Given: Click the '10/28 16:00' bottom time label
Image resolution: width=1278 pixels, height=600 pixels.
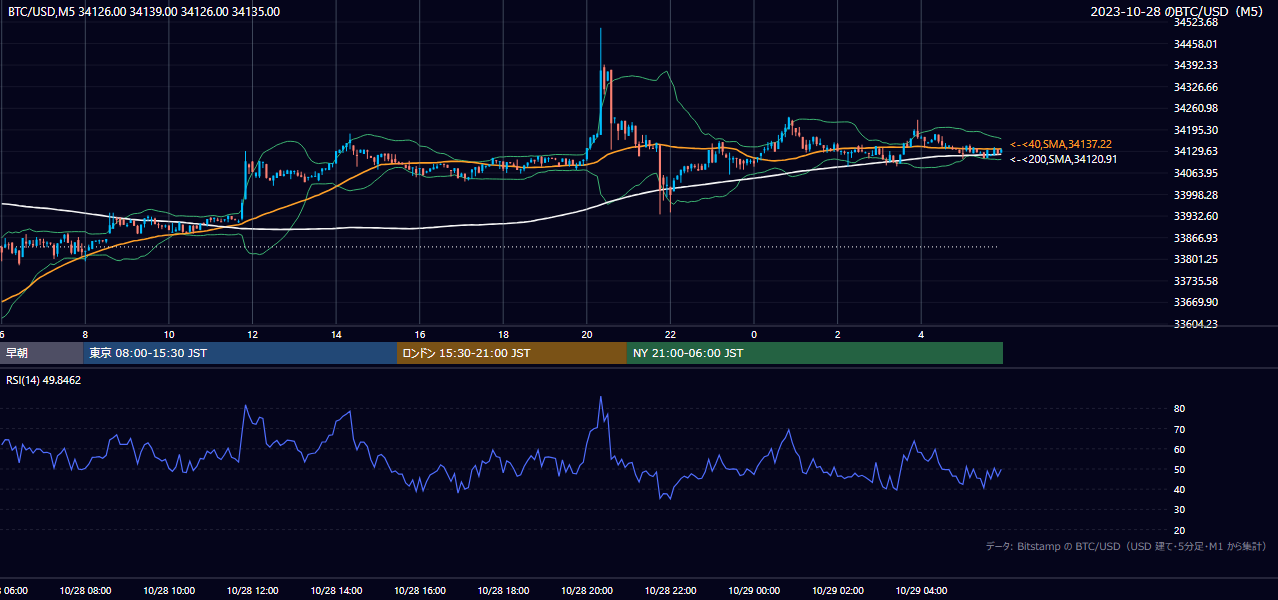Looking at the screenshot, I should pos(420,590).
